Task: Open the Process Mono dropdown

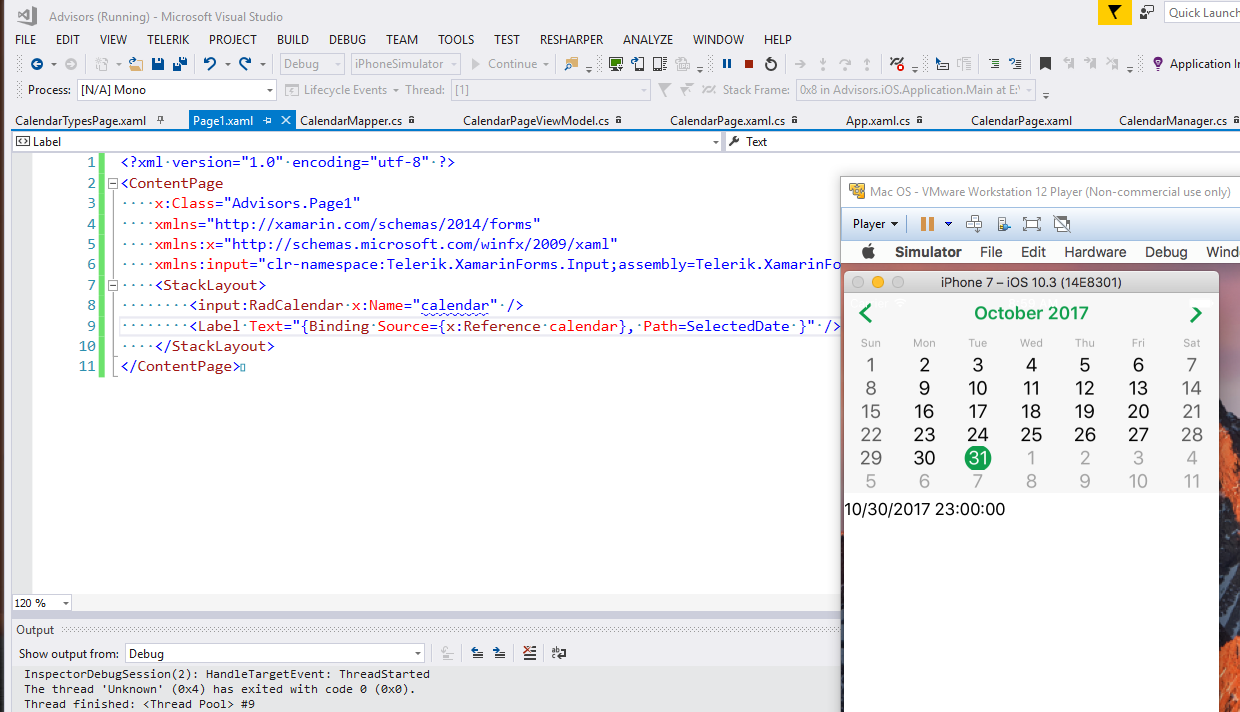Action: pyautogui.click(x=270, y=90)
